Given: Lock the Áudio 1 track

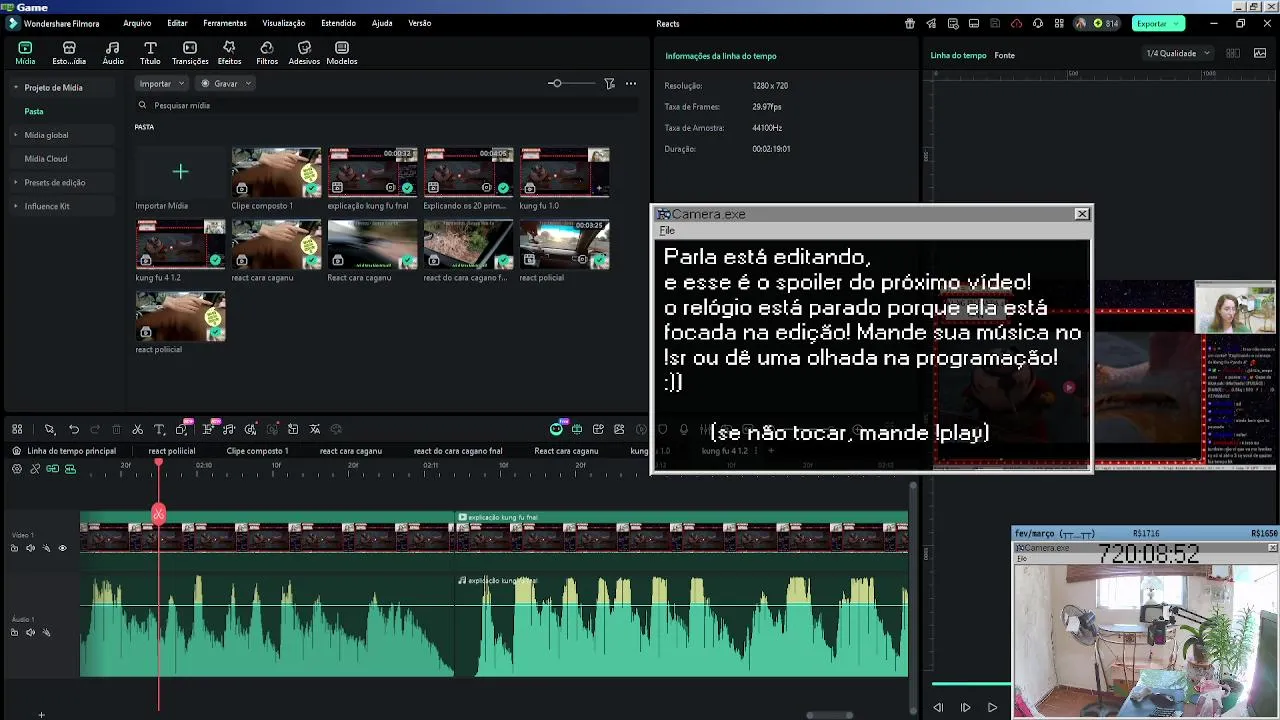Looking at the screenshot, I should click(14, 632).
